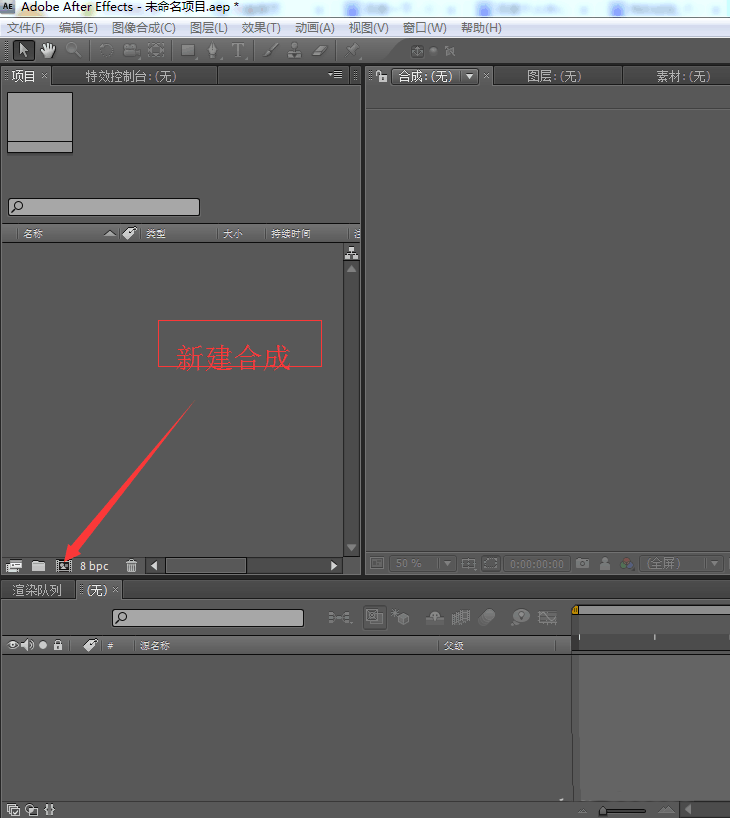Click the audio speaker column header
Screen dimensions: 730x818
click(x=28, y=645)
